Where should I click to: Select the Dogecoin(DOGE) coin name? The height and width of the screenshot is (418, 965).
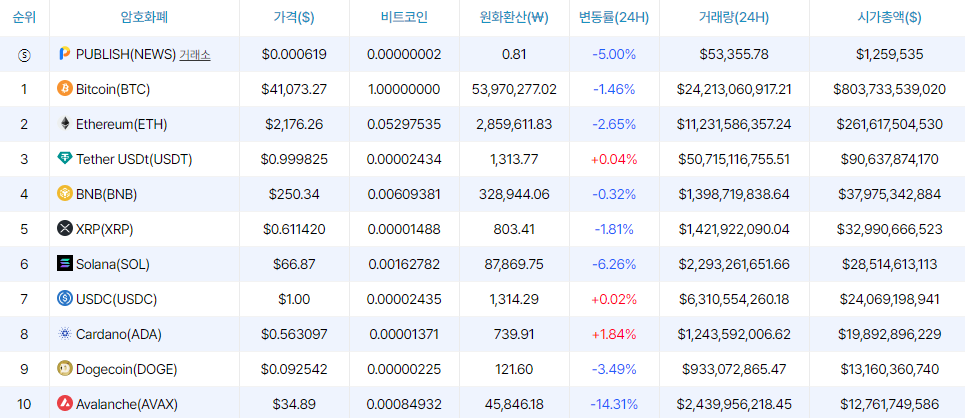[x=127, y=369]
